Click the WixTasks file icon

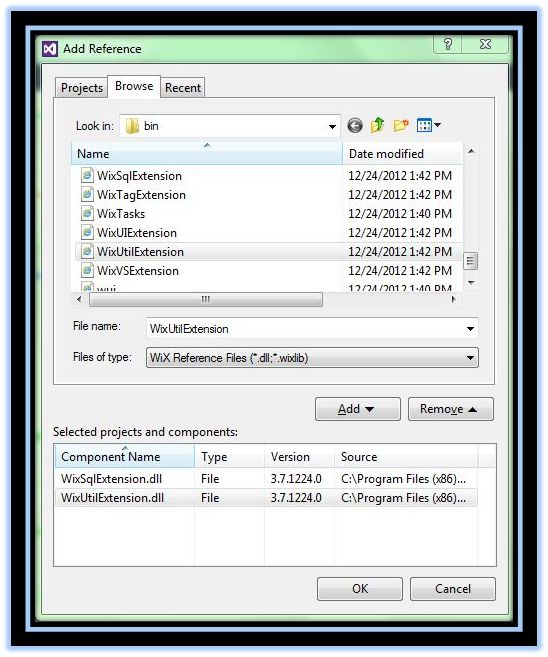87,213
